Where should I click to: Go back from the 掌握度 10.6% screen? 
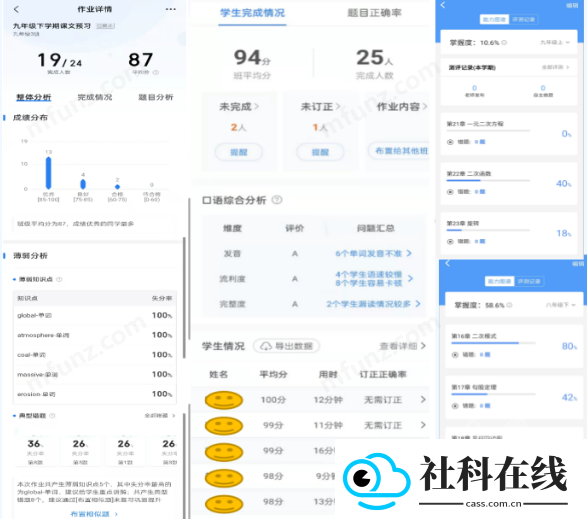[443, 5]
